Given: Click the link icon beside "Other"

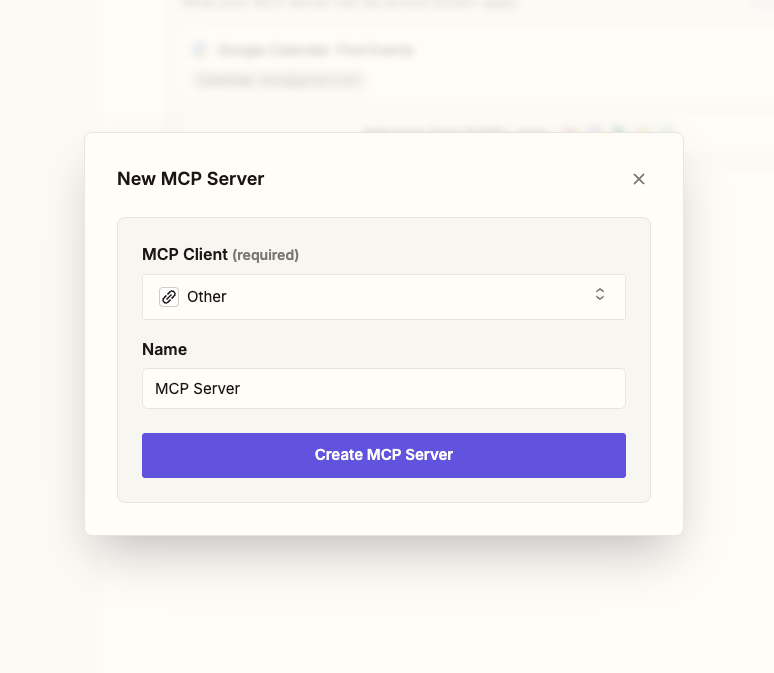Looking at the screenshot, I should click(x=169, y=297).
